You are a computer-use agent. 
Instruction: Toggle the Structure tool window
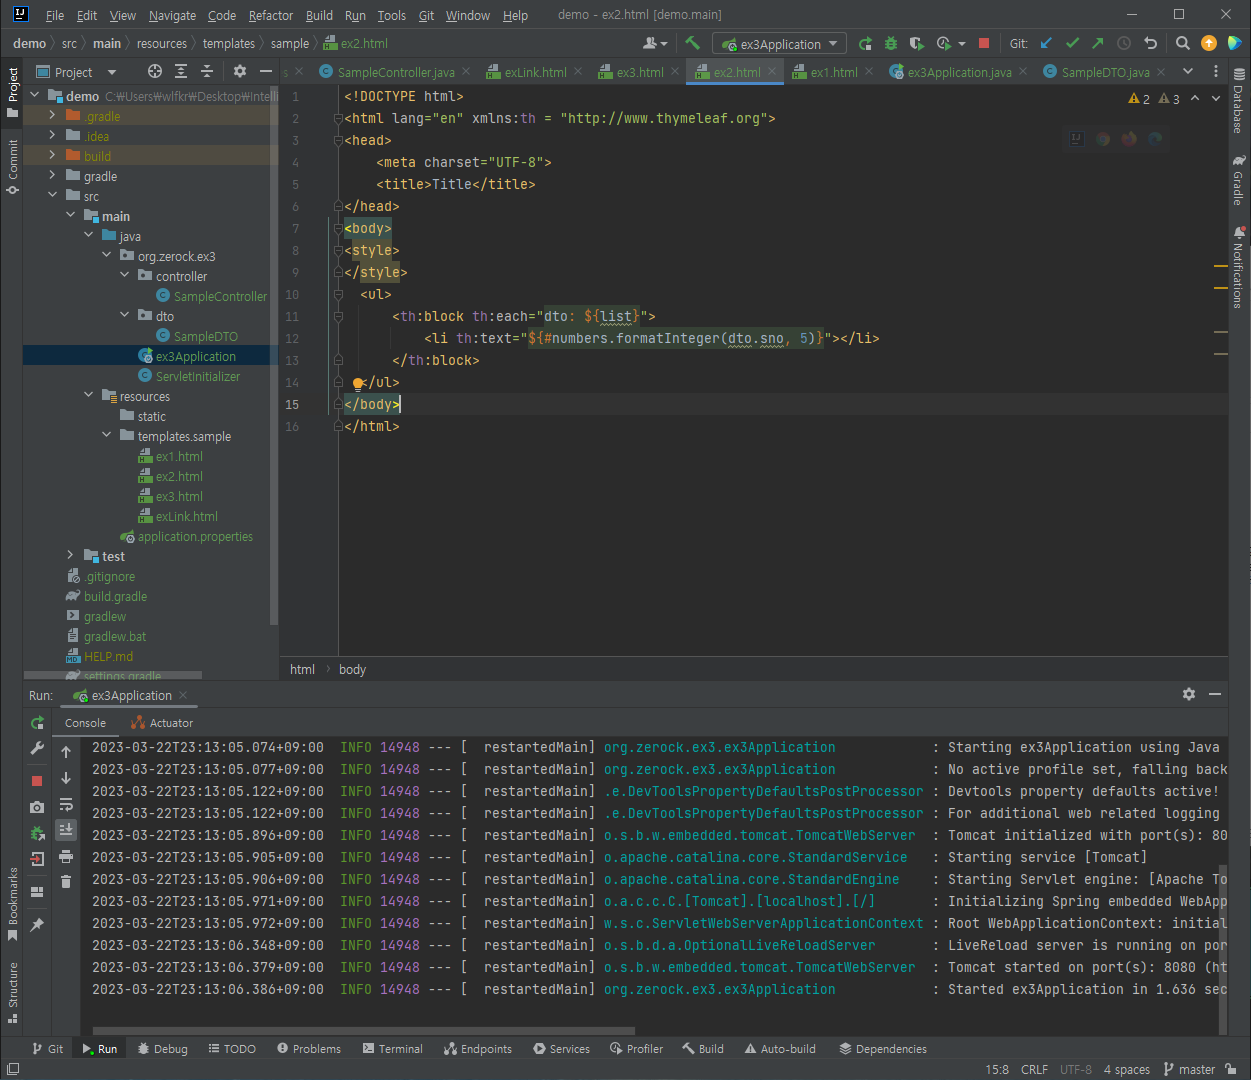coord(12,993)
